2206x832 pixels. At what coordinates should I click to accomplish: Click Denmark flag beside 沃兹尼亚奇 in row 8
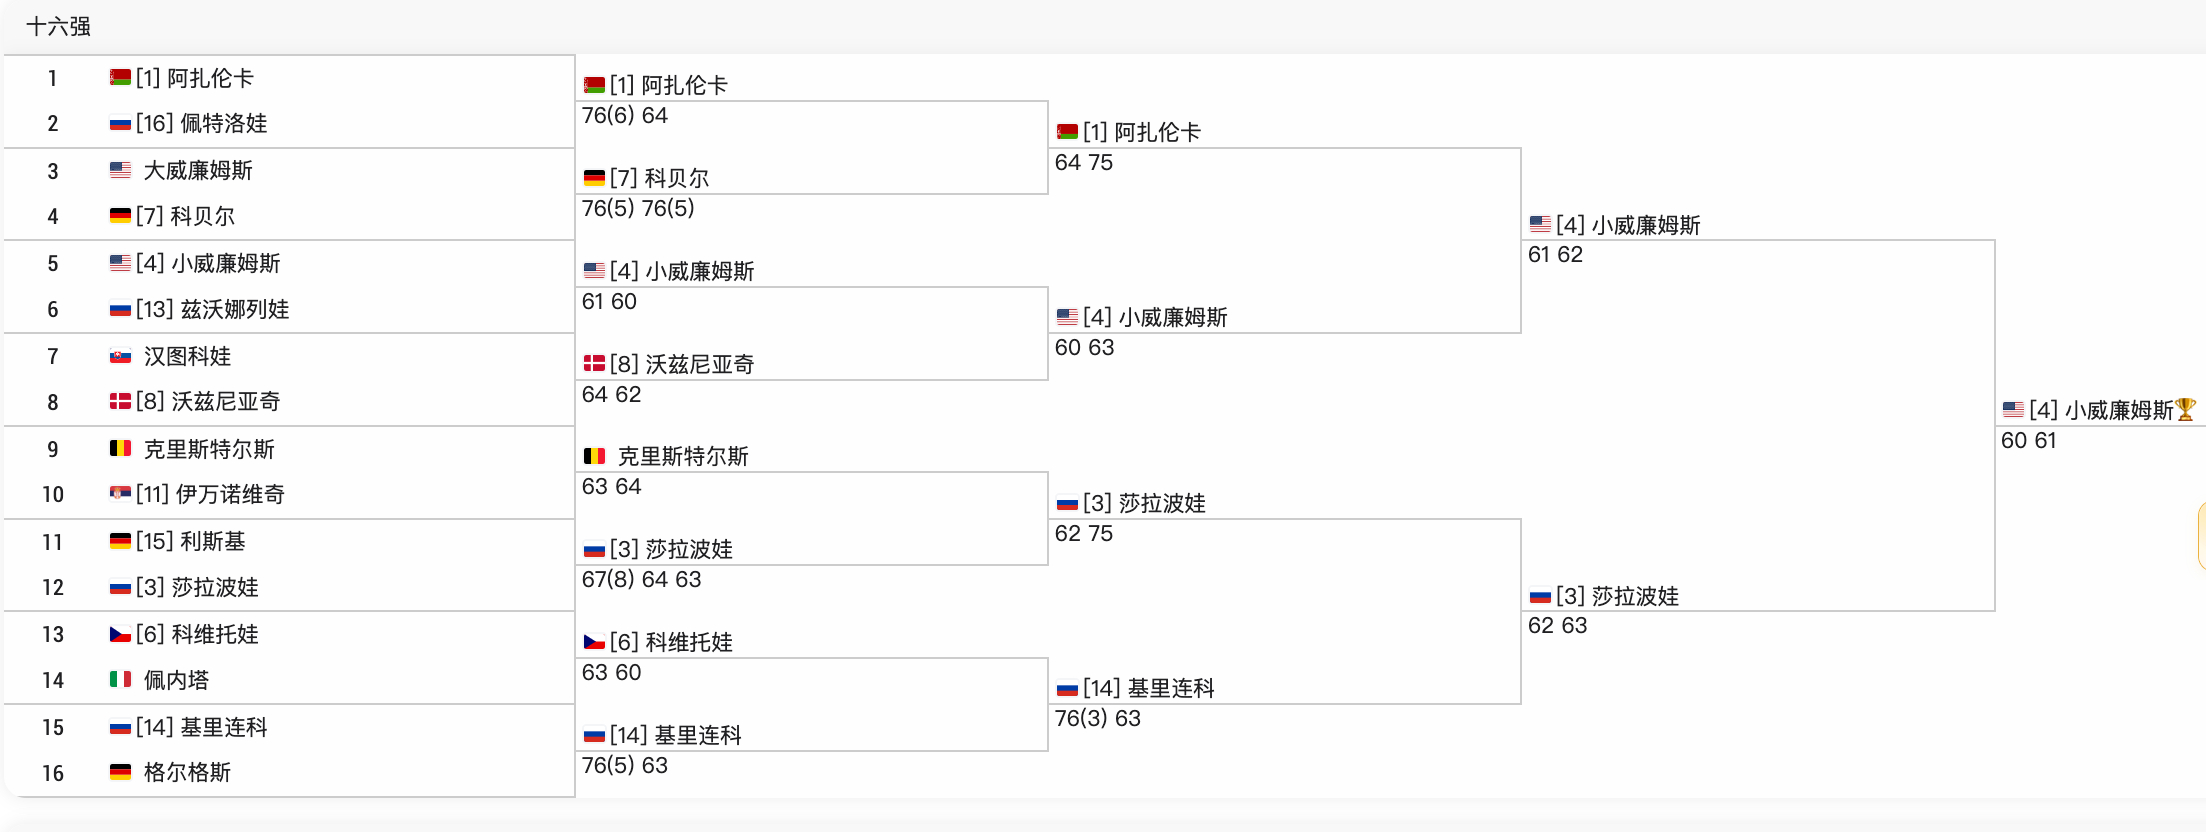(x=120, y=402)
